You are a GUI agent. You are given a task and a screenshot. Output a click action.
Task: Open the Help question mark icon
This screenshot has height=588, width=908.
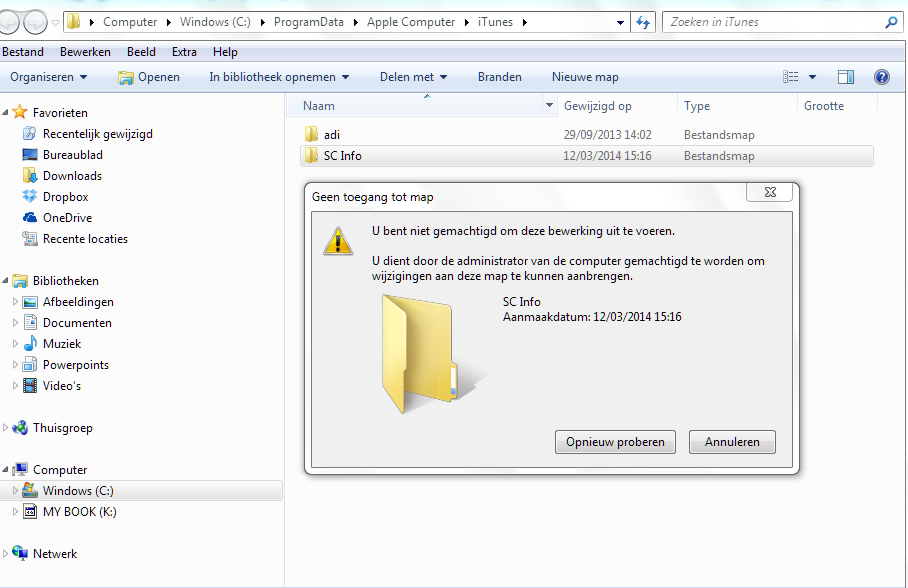tap(881, 77)
